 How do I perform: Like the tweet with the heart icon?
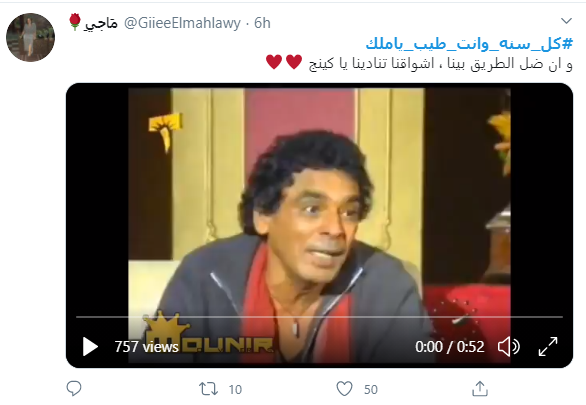coord(344,389)
